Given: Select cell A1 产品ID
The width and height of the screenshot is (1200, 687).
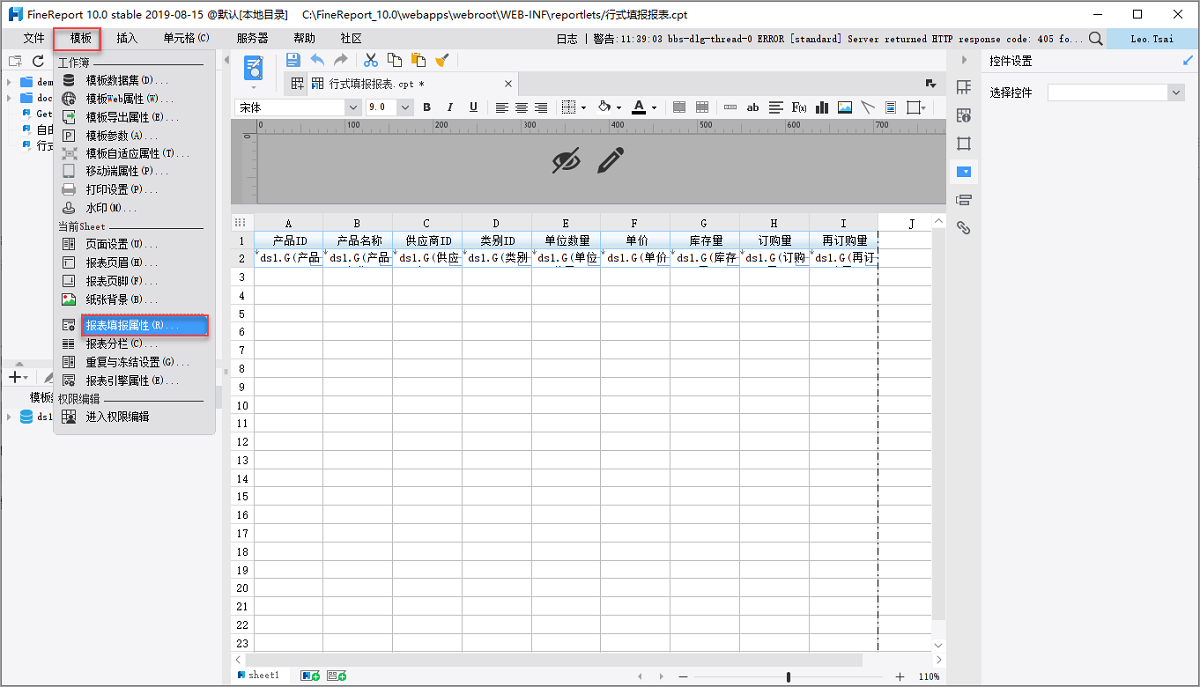Looking at the screenshot, I should coord(289,241).
